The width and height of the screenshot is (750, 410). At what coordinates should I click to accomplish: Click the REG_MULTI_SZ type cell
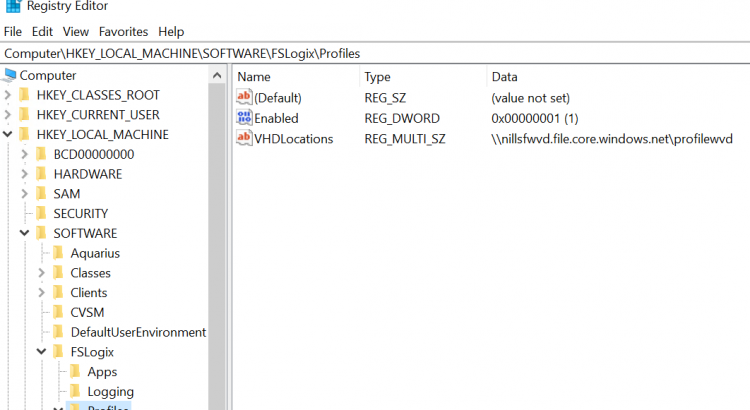click(405, 139)
